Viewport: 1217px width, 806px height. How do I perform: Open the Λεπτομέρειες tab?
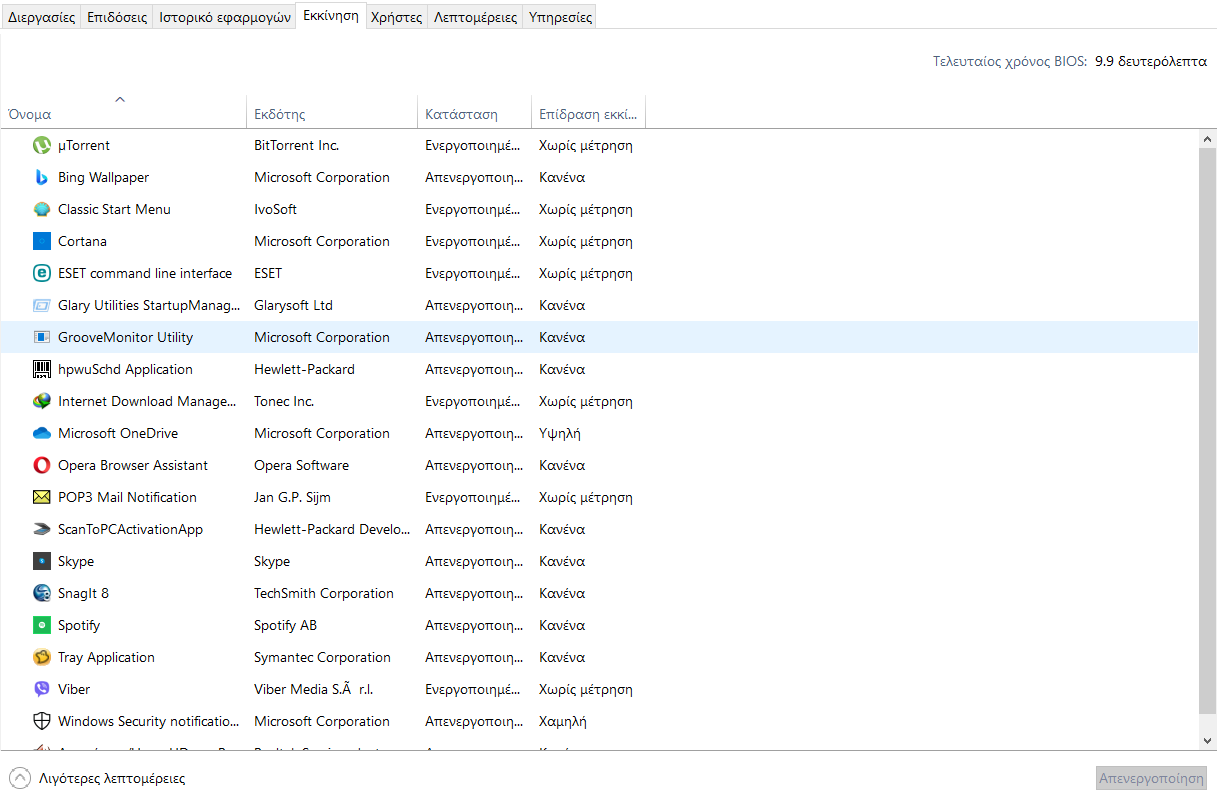(475, 17)
